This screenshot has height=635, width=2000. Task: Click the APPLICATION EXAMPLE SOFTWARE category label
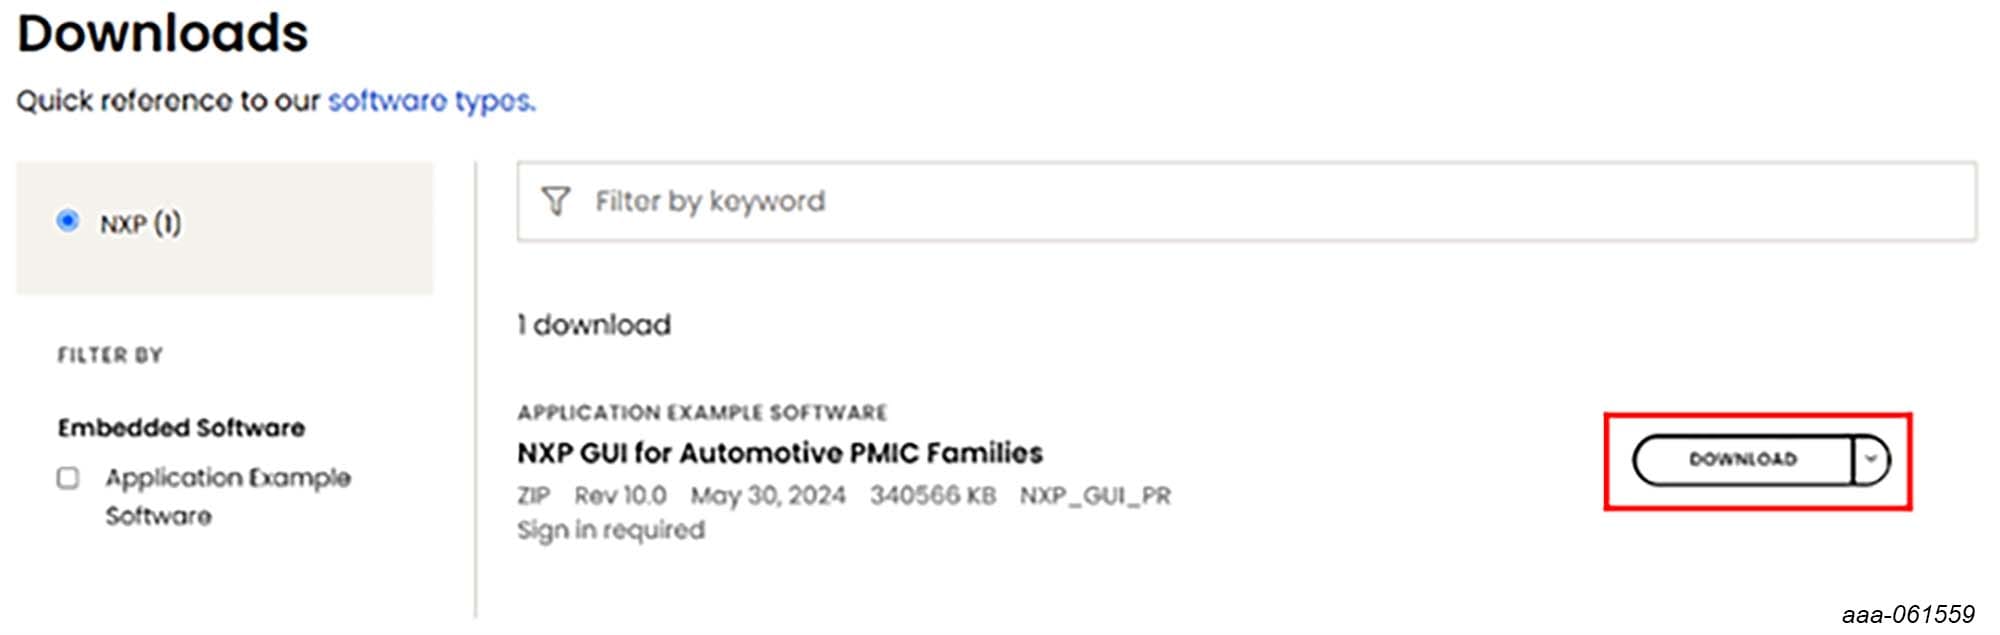coord(704,411)
